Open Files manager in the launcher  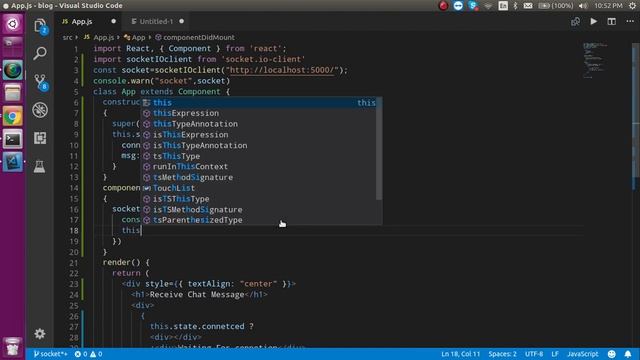(13, 93)
